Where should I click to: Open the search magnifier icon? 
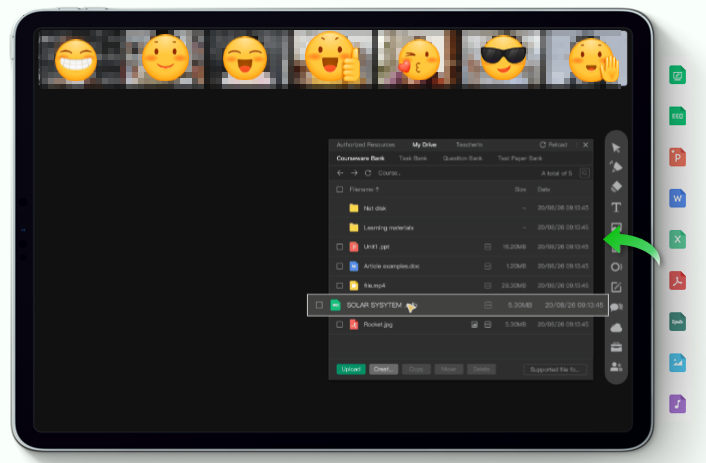(x=584, y=173)
